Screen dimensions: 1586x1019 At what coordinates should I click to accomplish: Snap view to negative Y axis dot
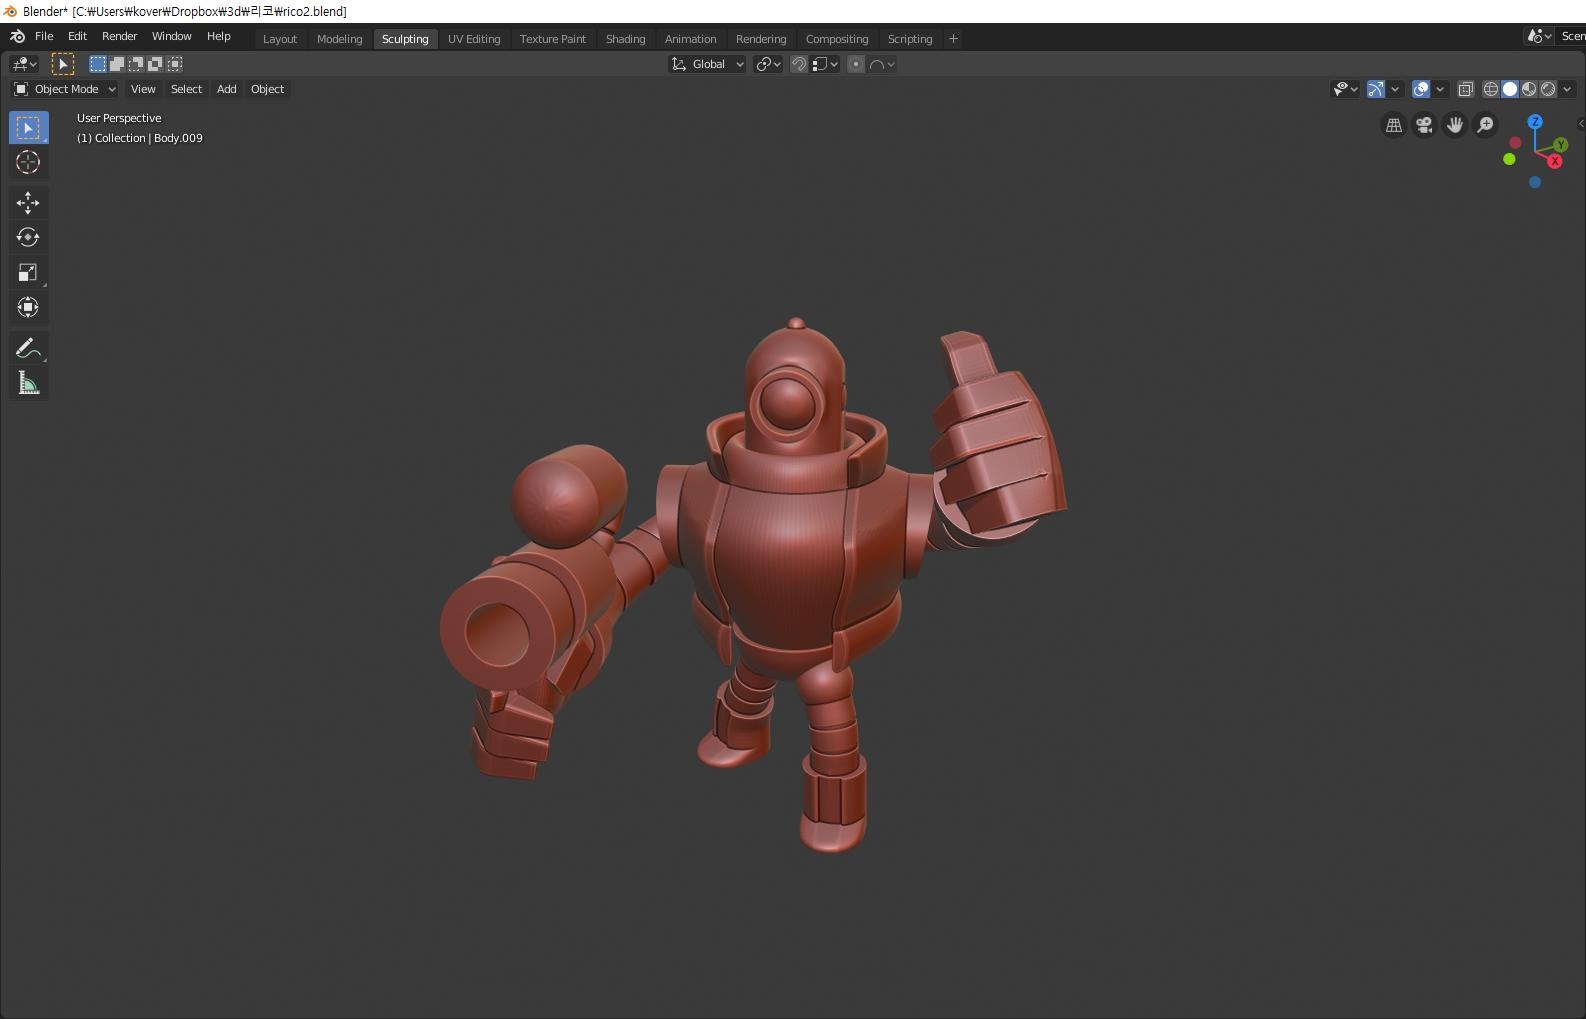pos(1509,159)
